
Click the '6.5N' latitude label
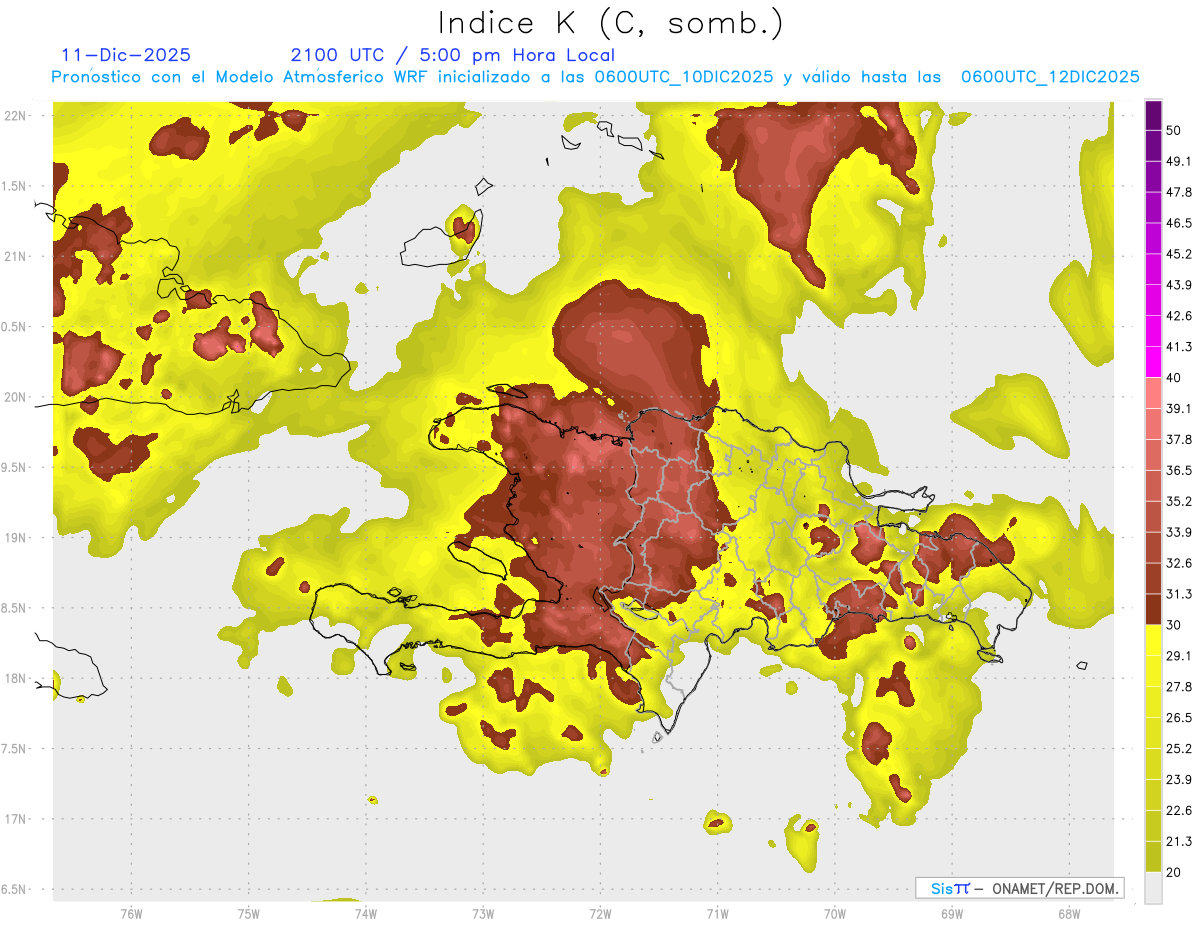15,890
